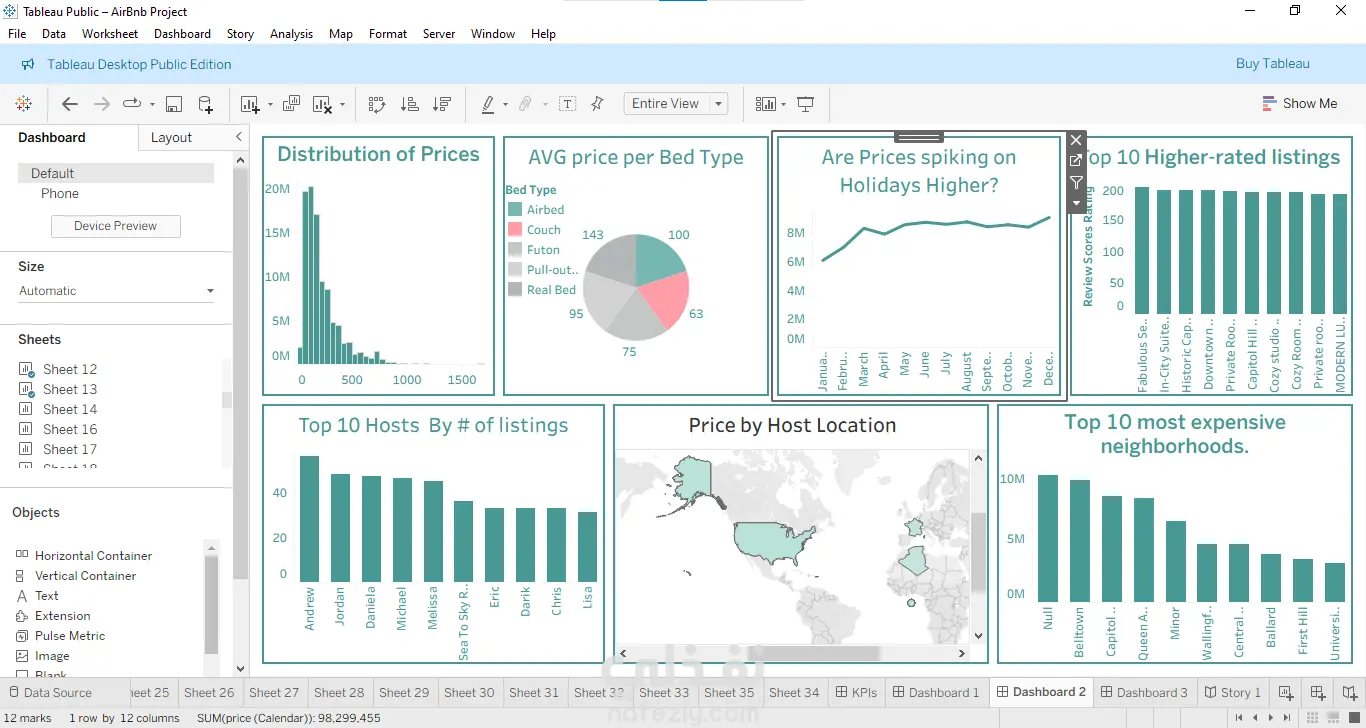Viewport: 1366px width, 728px height.
Task: Click the Real Bed color legend swatch
Action: point(515,290)
